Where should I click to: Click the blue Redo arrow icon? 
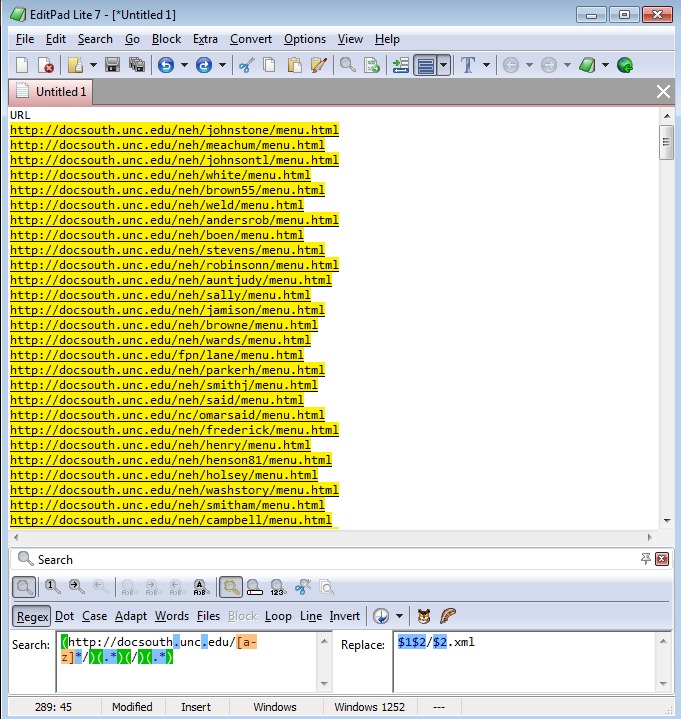pyautogui.click(x=204, y=65)
